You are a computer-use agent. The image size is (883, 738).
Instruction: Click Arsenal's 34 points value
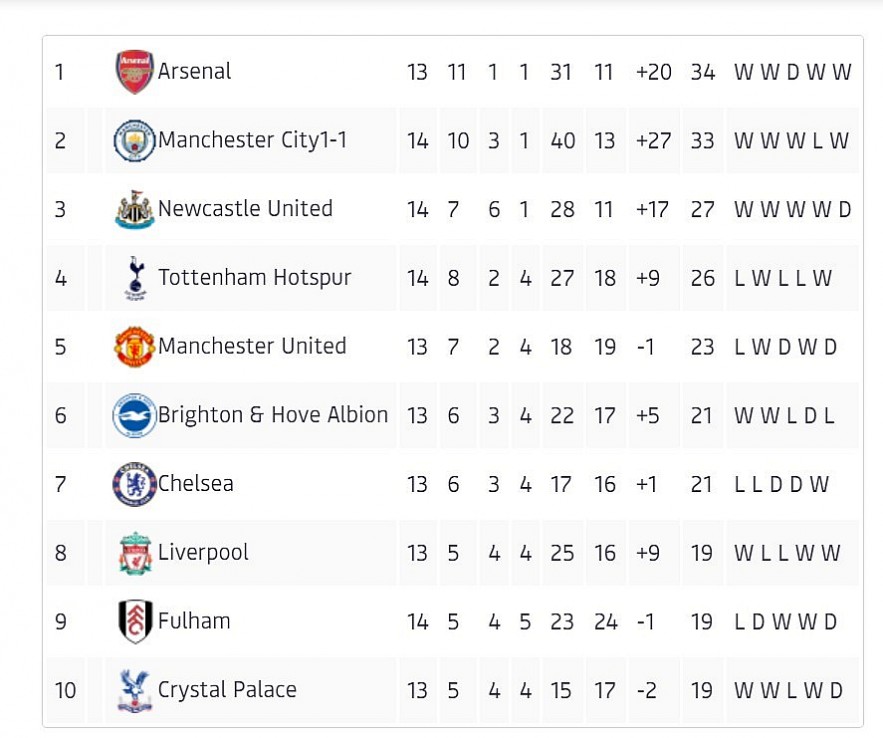click(703, 72)
